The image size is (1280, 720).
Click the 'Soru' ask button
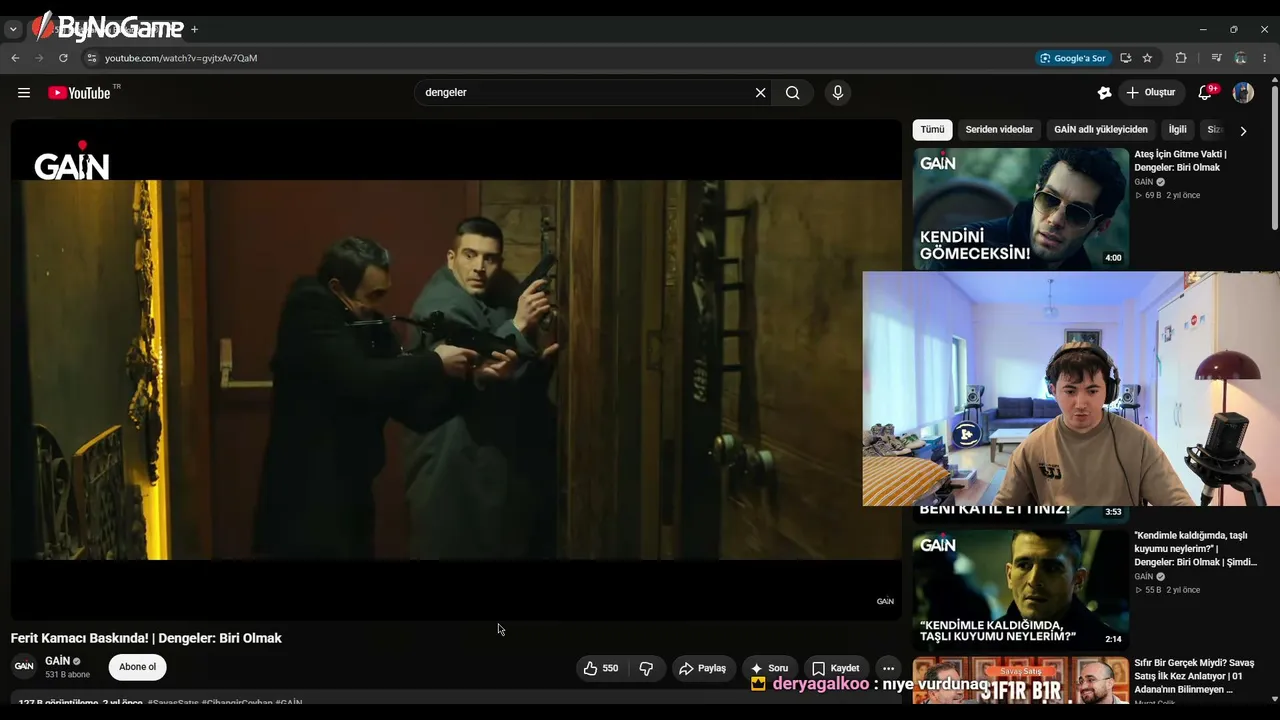point(769,668)
